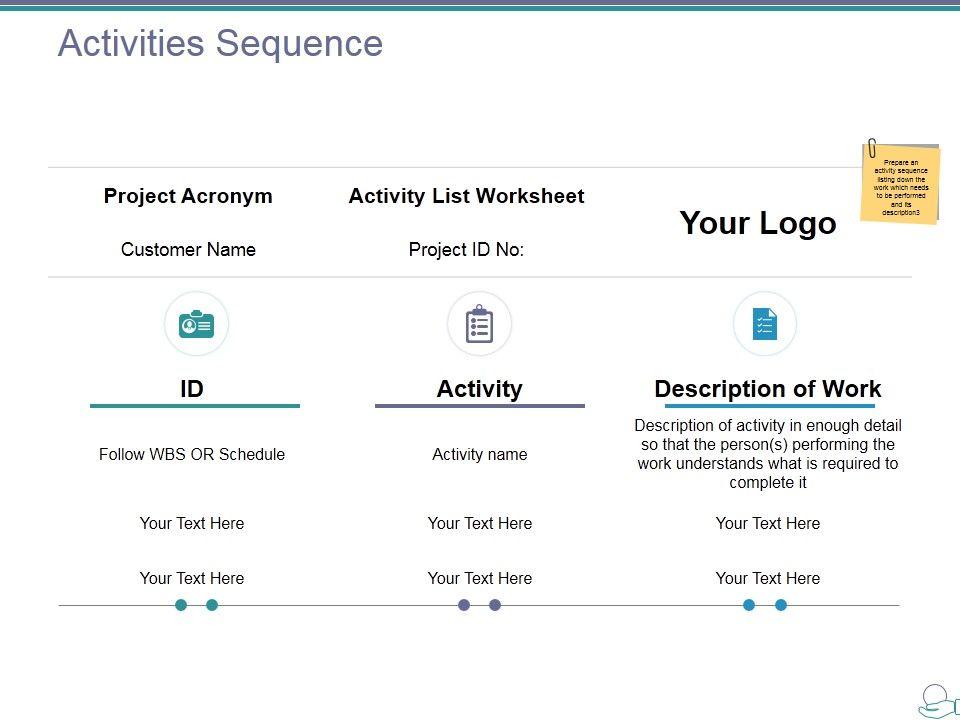Select the Project Acronym heading
960x720 pixels.
[x=188, y=196]
